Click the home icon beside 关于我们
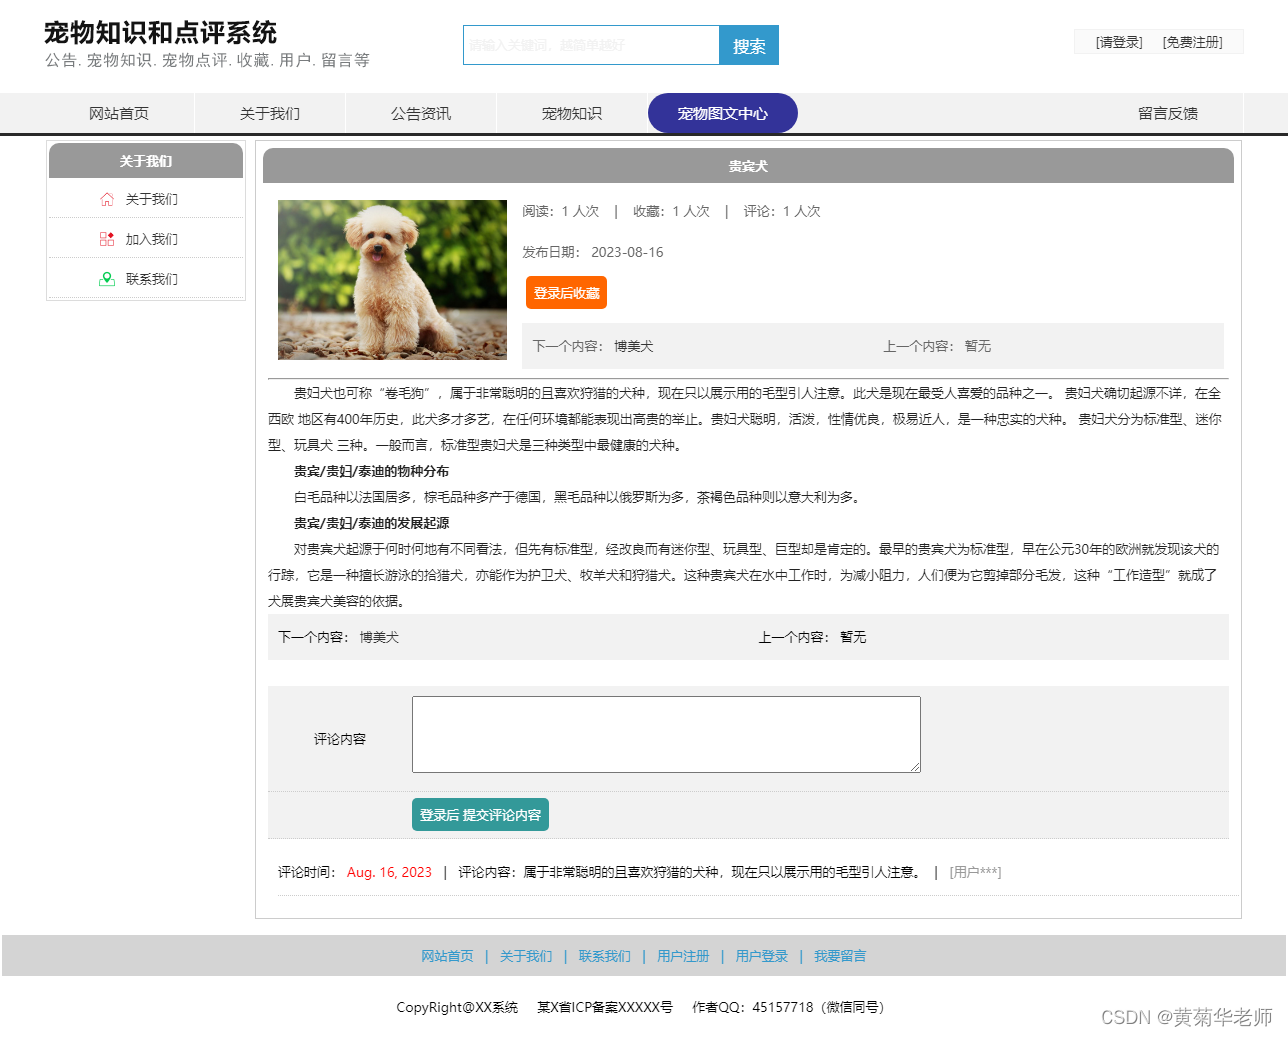1288x1037 pixels. pos(107,199)
